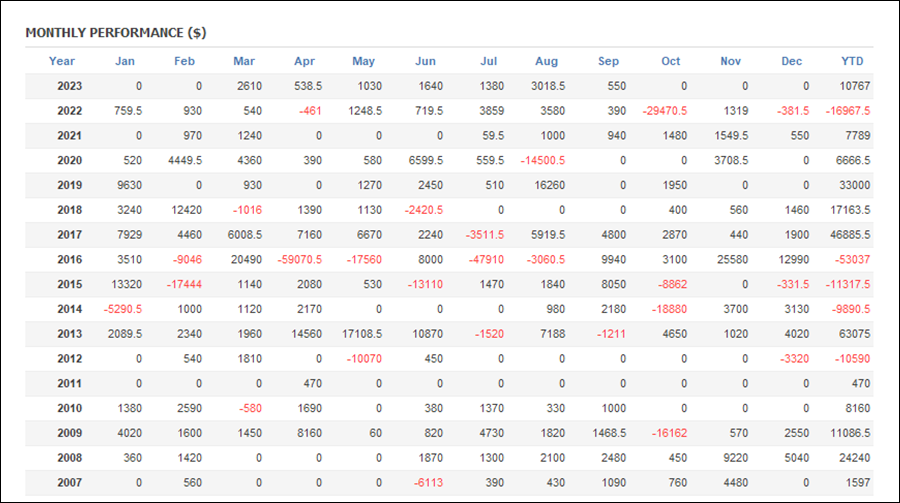
Task: Click the 2007 year row label
Action: pos(69,483)
